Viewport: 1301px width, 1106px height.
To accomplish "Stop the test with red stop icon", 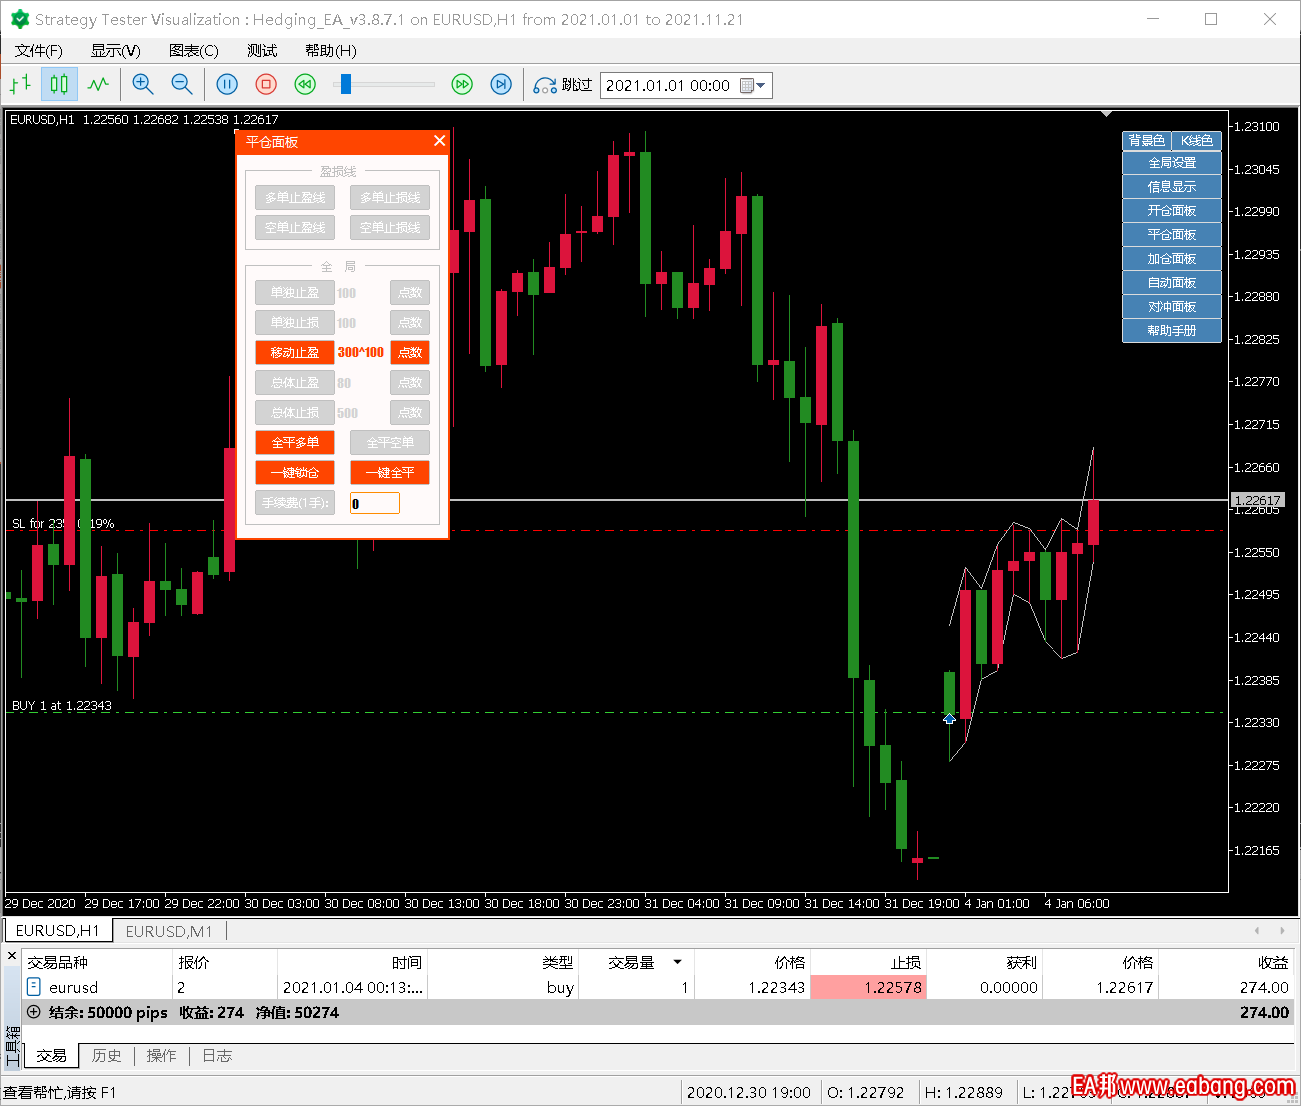I will click(x=266, y=85).
